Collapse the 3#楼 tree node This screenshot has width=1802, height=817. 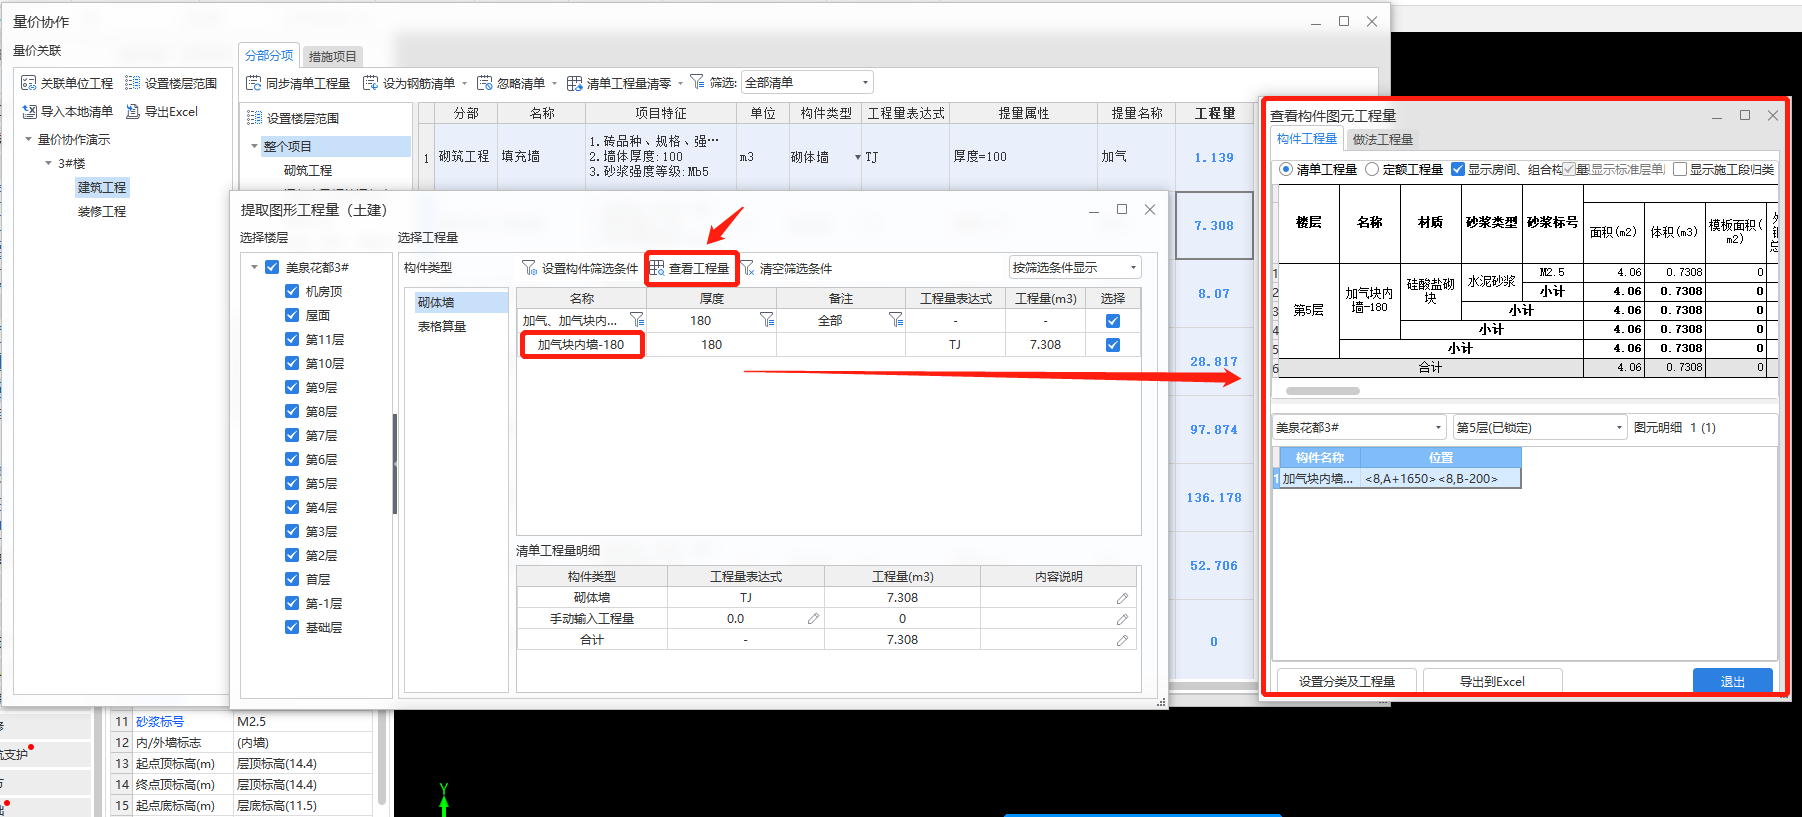(x=48, y=163)
